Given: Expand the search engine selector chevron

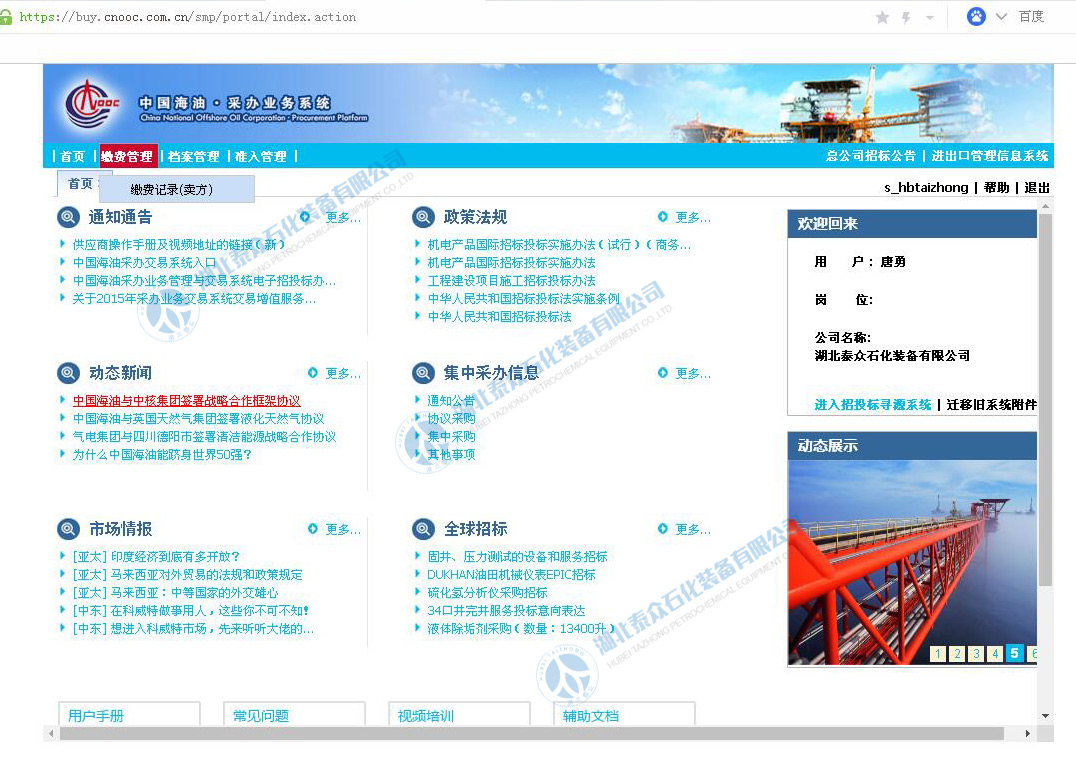Looking at the screenshot, I should click(x=1001, y=16).
